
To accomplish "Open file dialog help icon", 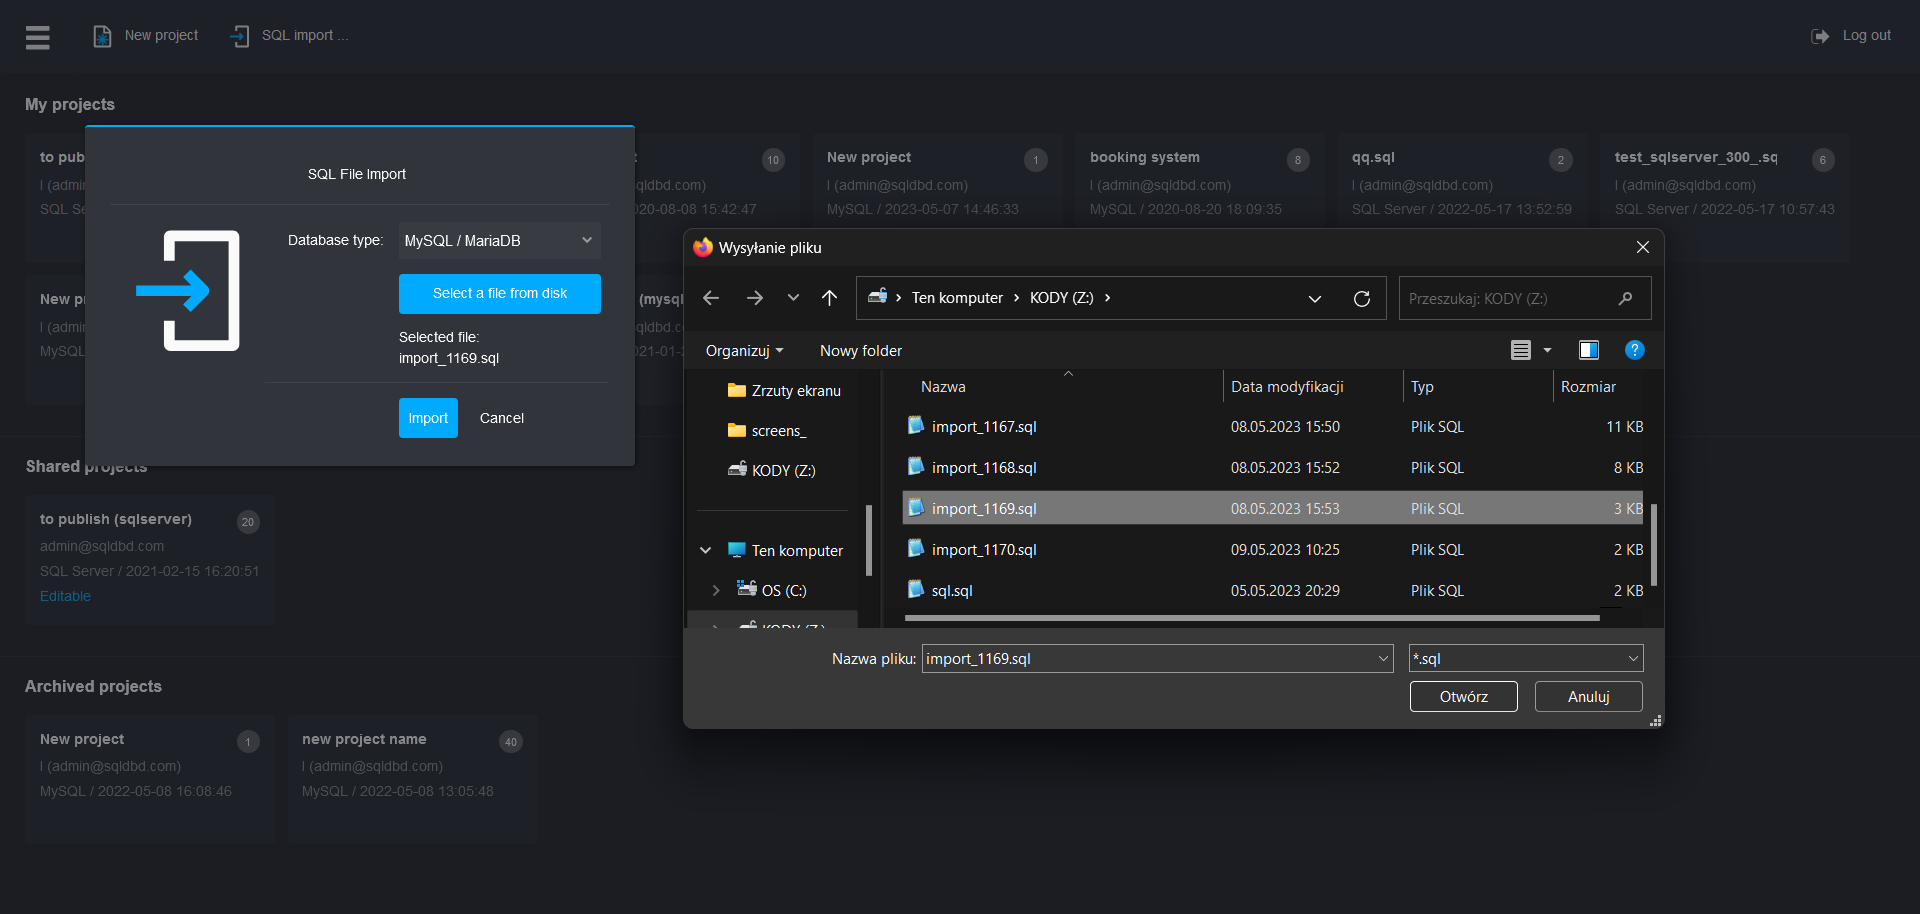I will coord(1634,350).
